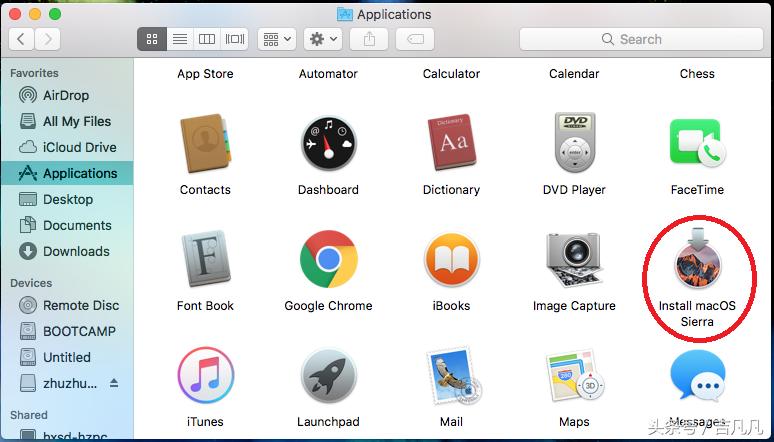Image resolution: width=774 pixels, height=442 pixels.
Task: Click the Search field
Action: (x=641, y=39)
